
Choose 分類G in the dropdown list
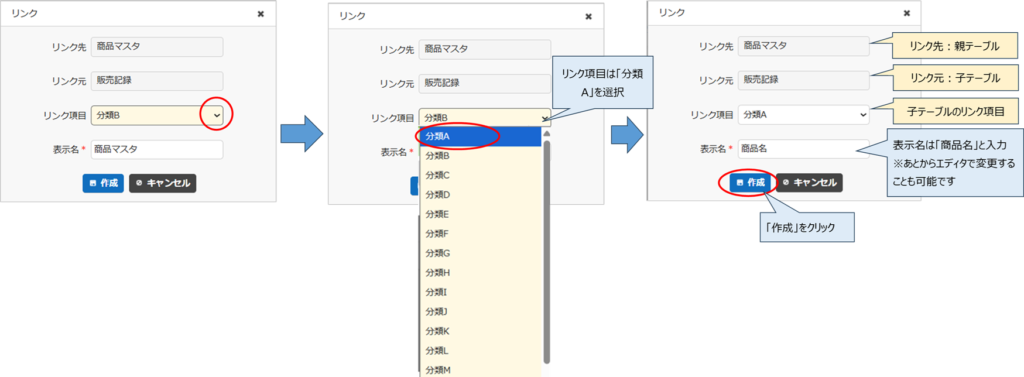pyautogui.click(x=481, y=253)
